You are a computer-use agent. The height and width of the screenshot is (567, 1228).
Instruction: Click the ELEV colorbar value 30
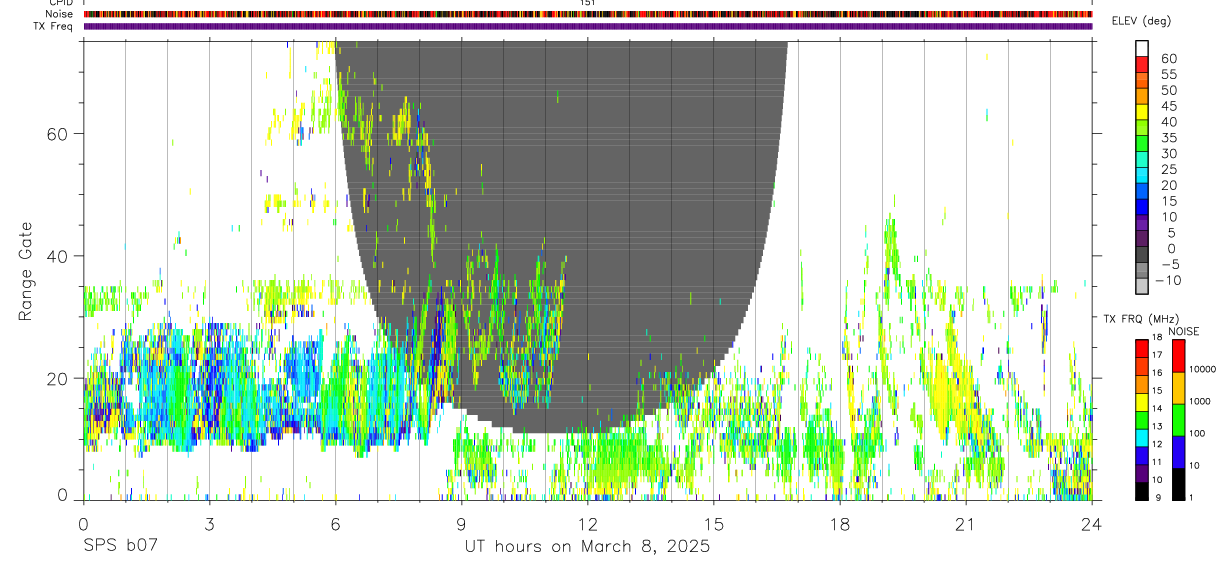click(1168, 153)
